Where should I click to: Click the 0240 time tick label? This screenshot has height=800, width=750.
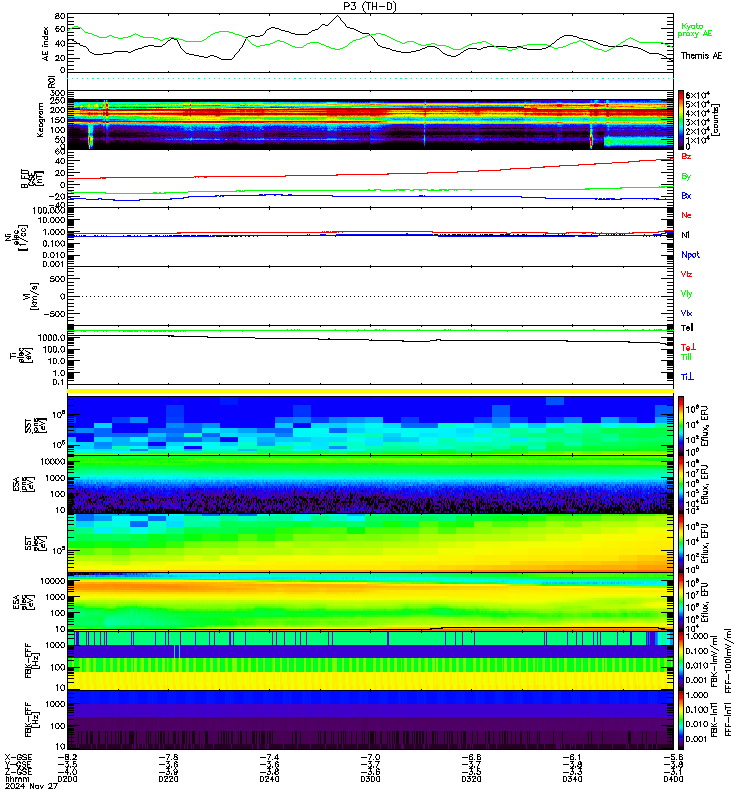(269, 779)
